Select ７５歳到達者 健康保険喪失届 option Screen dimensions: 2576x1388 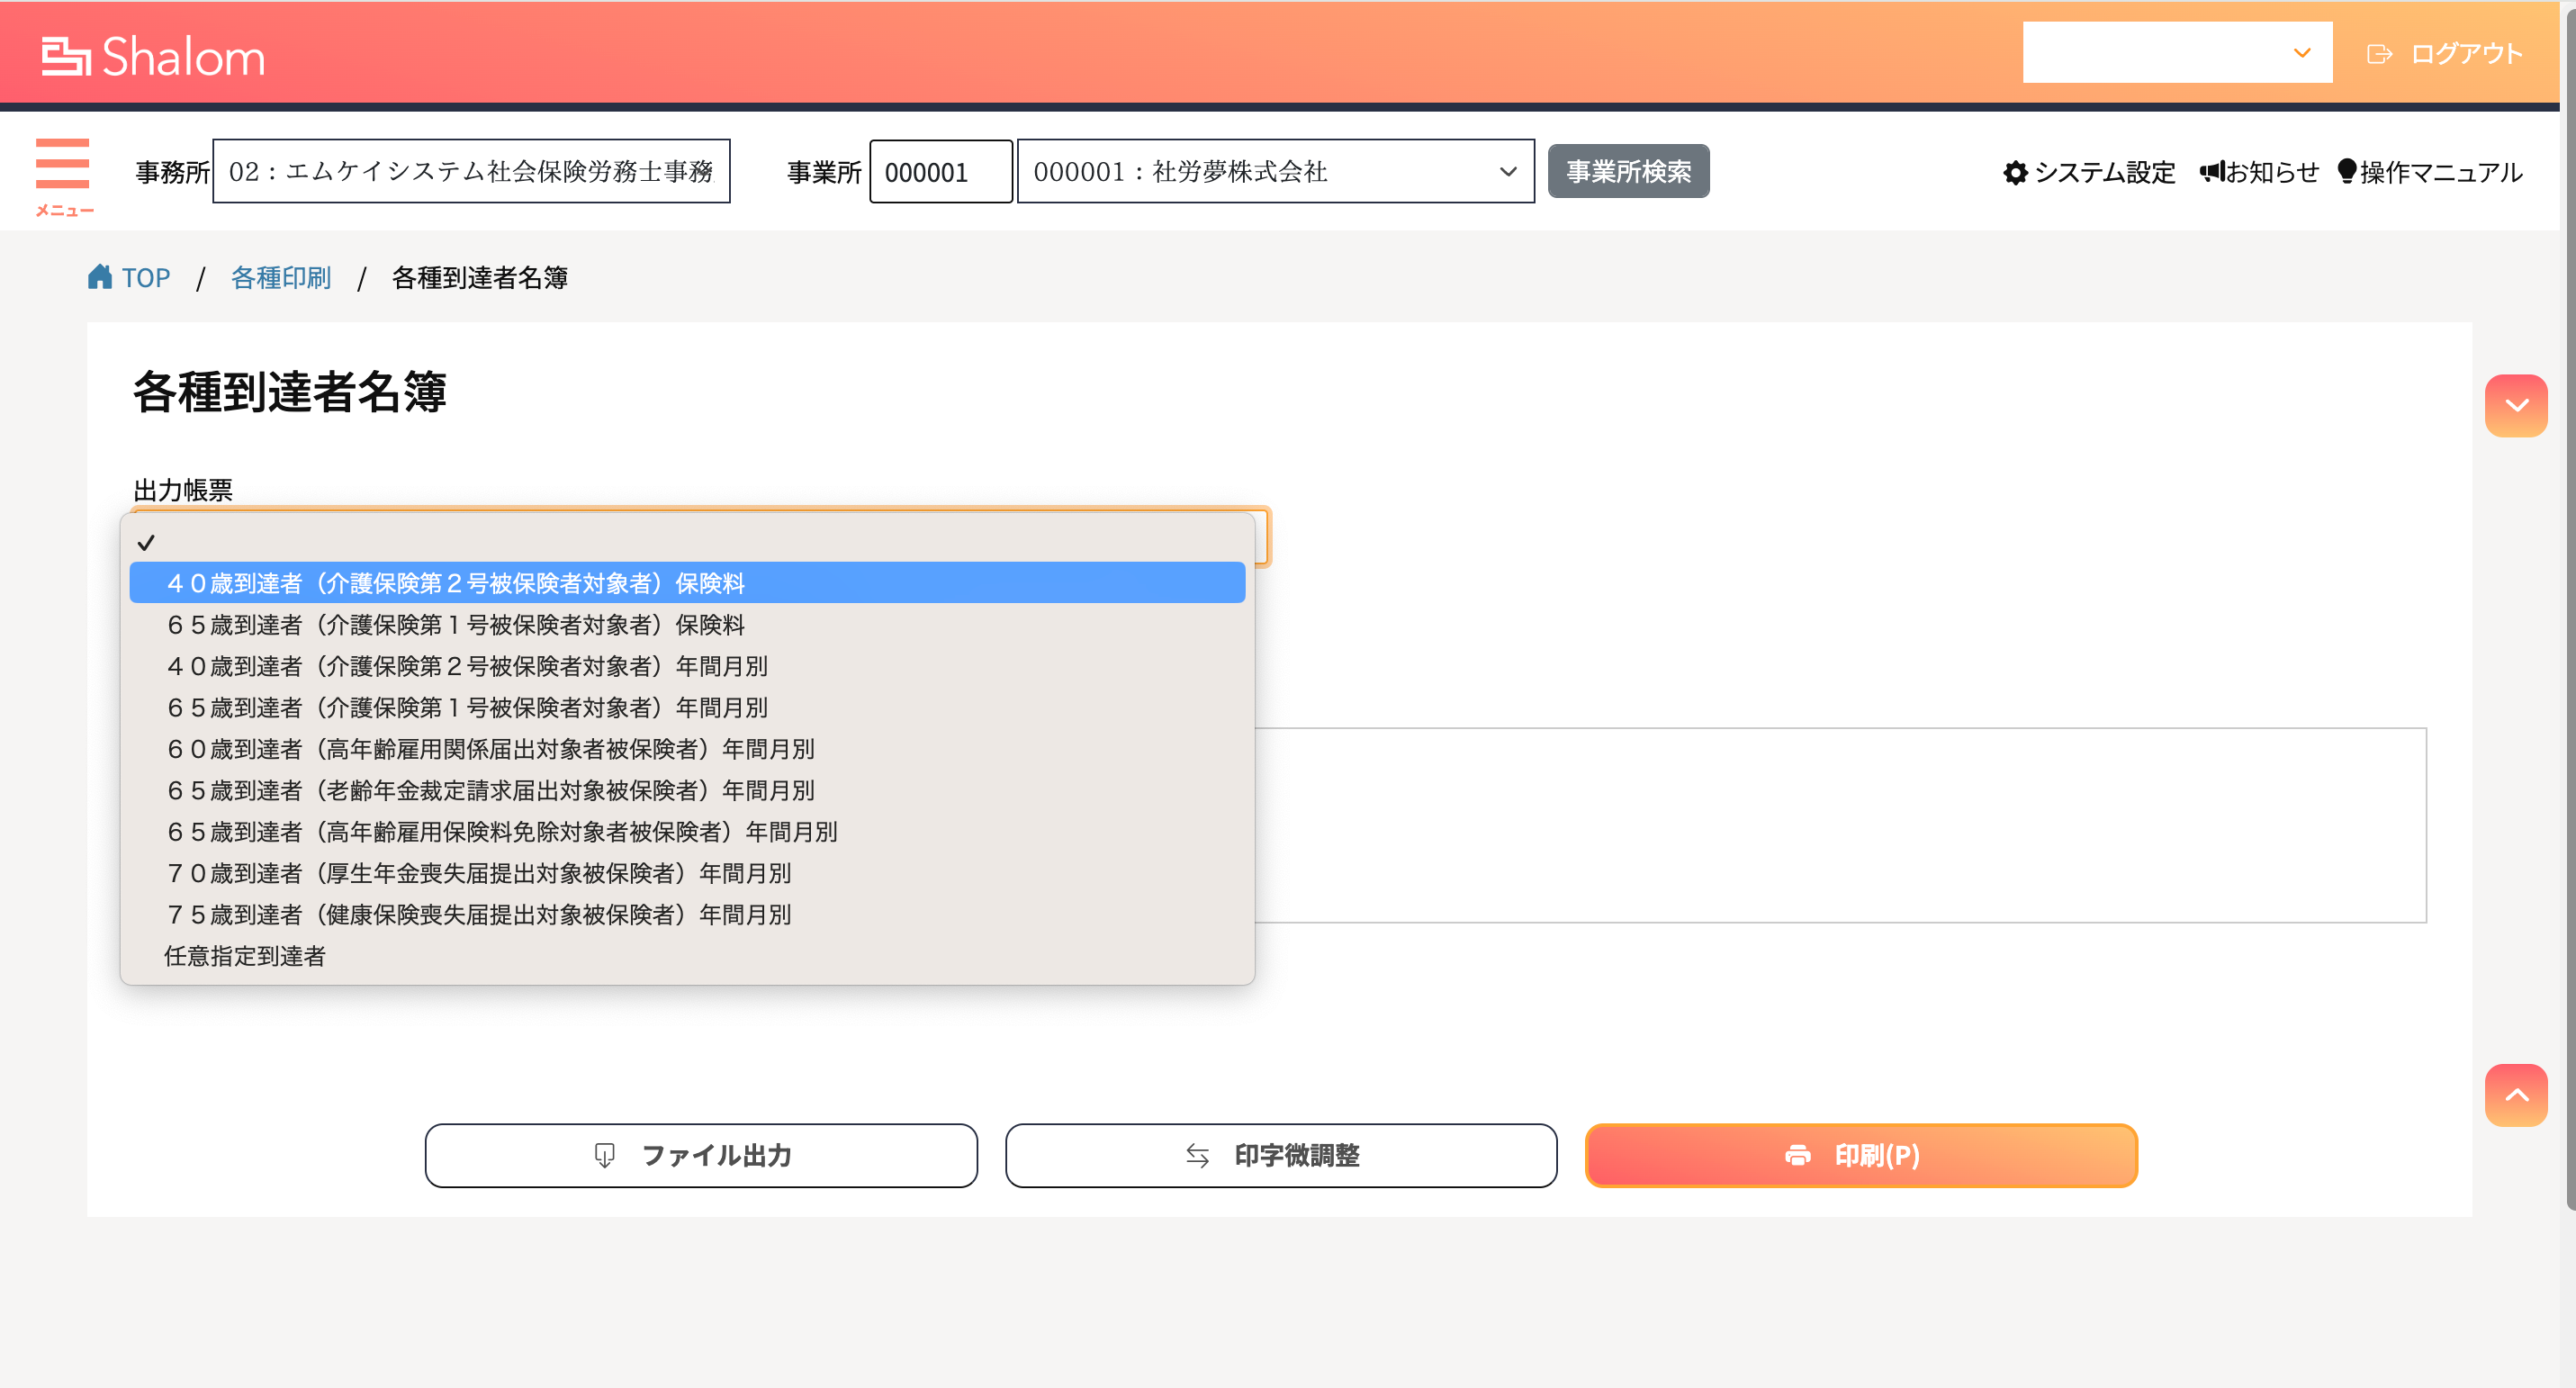click(687, 915)
